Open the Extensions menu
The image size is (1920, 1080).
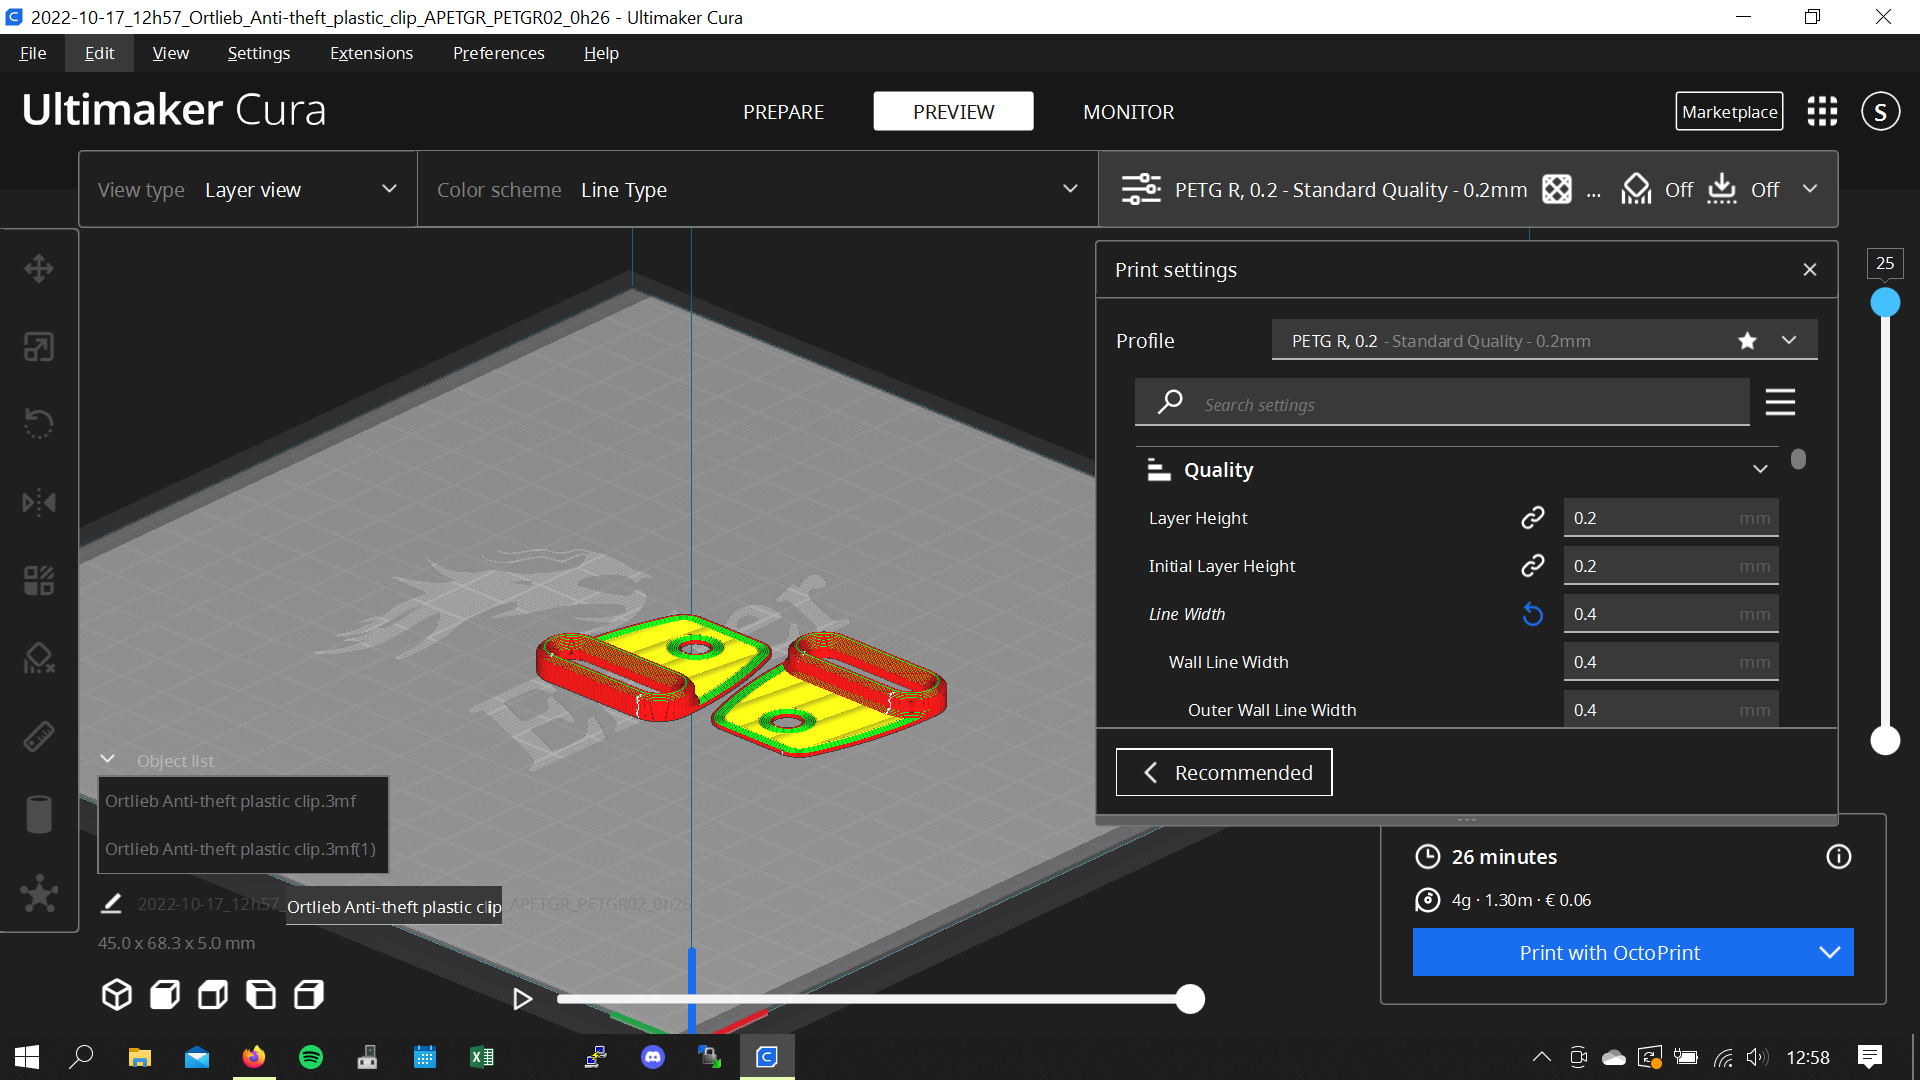[x=371, y=53]
